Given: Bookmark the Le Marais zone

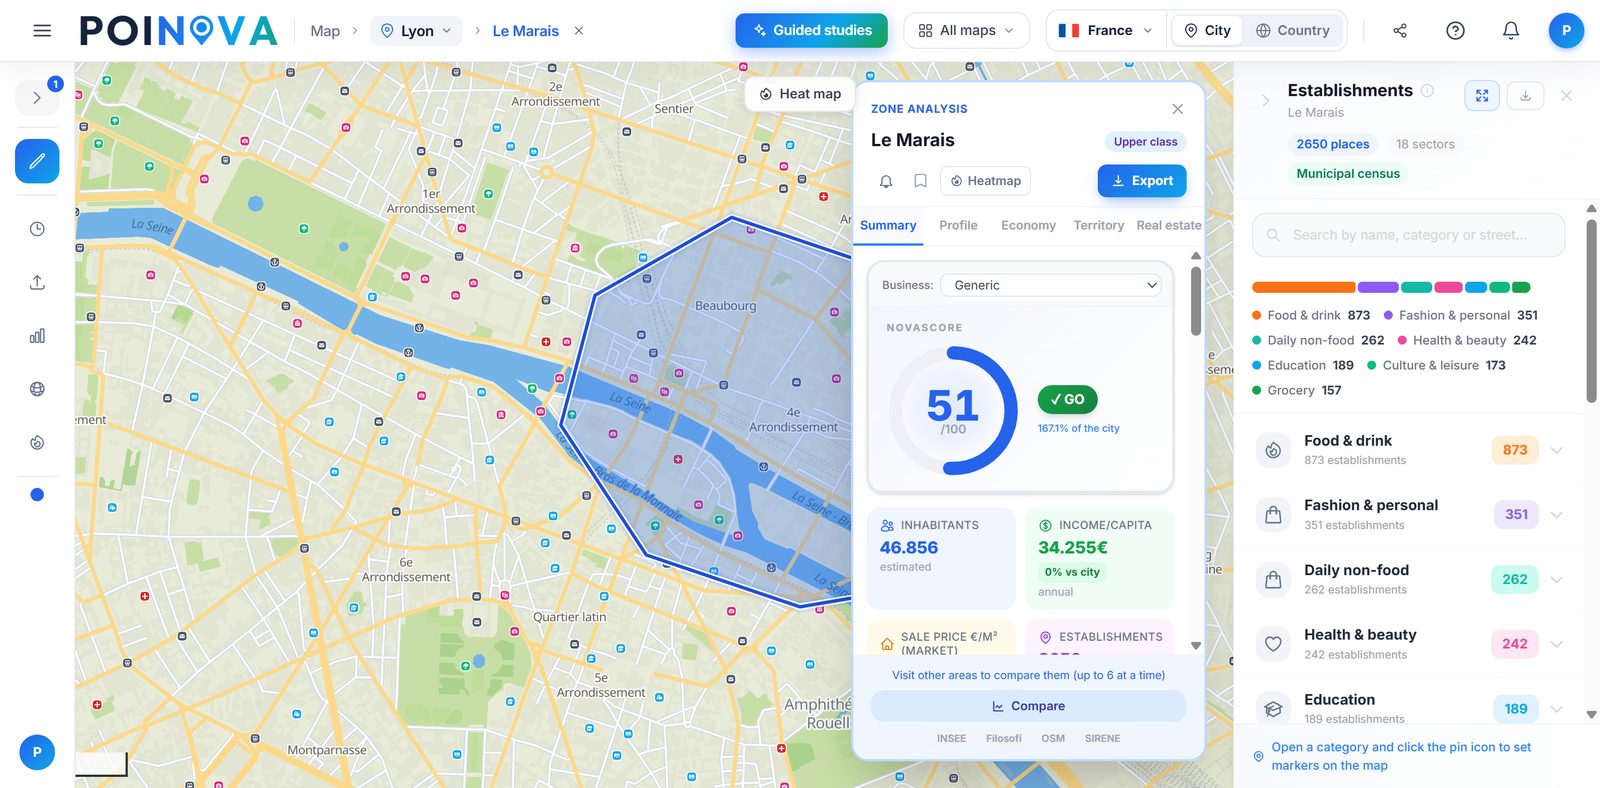Looking at the screenshot, I should click(920, 181).
